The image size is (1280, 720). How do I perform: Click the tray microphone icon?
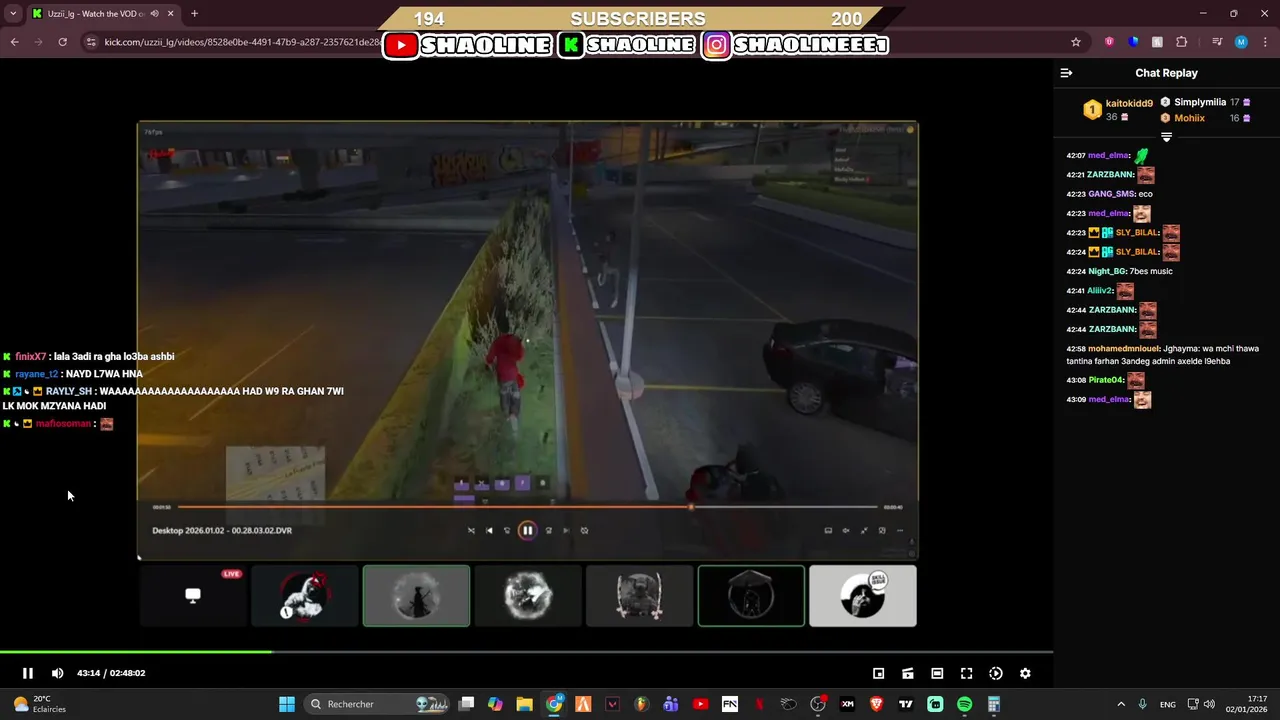tap(1142, 704)
